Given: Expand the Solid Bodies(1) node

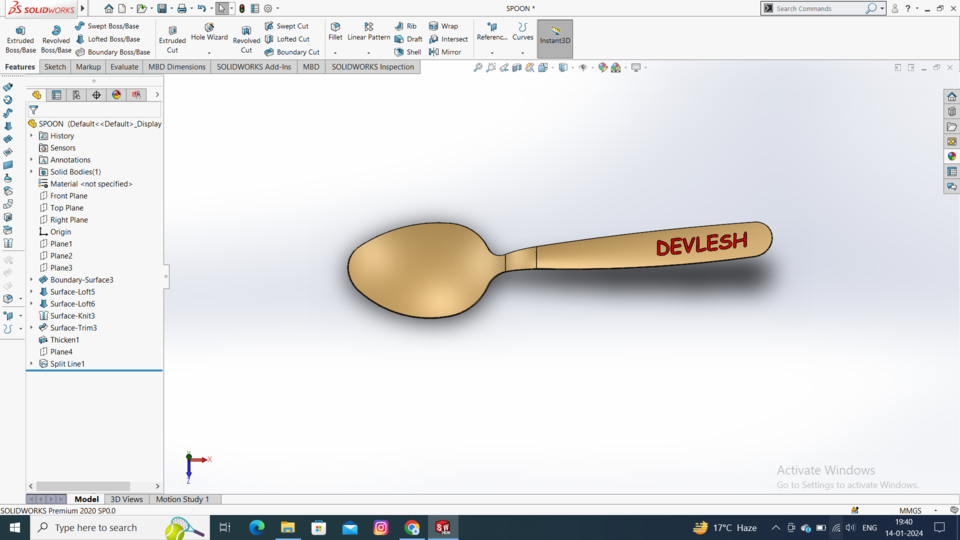Looking at the screenshot, I should click(x=32, y=172).
